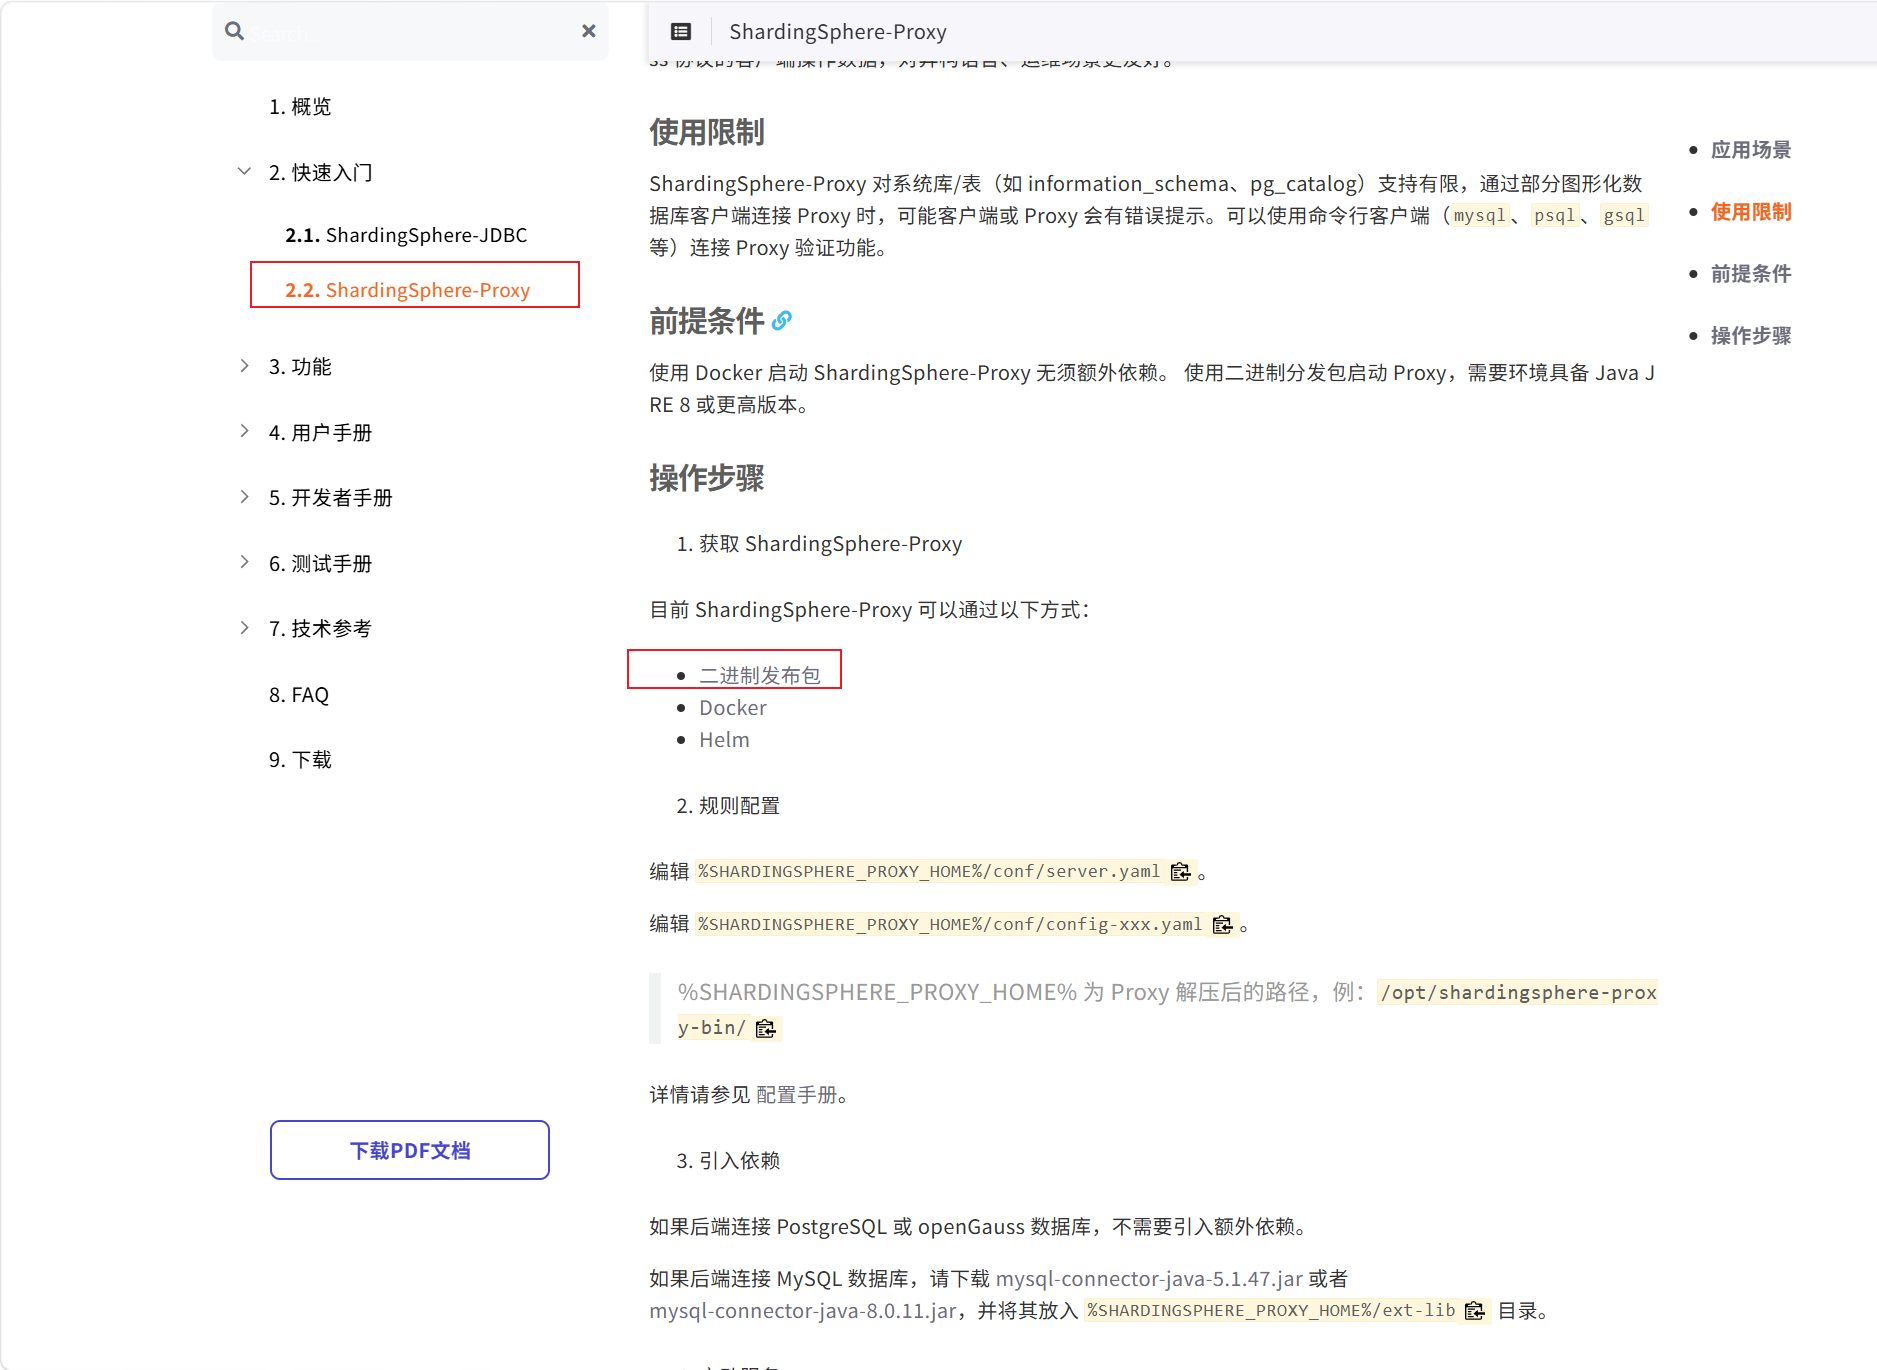
Task: Click the 前提条件 heading
Action: [x=707, y=321]
